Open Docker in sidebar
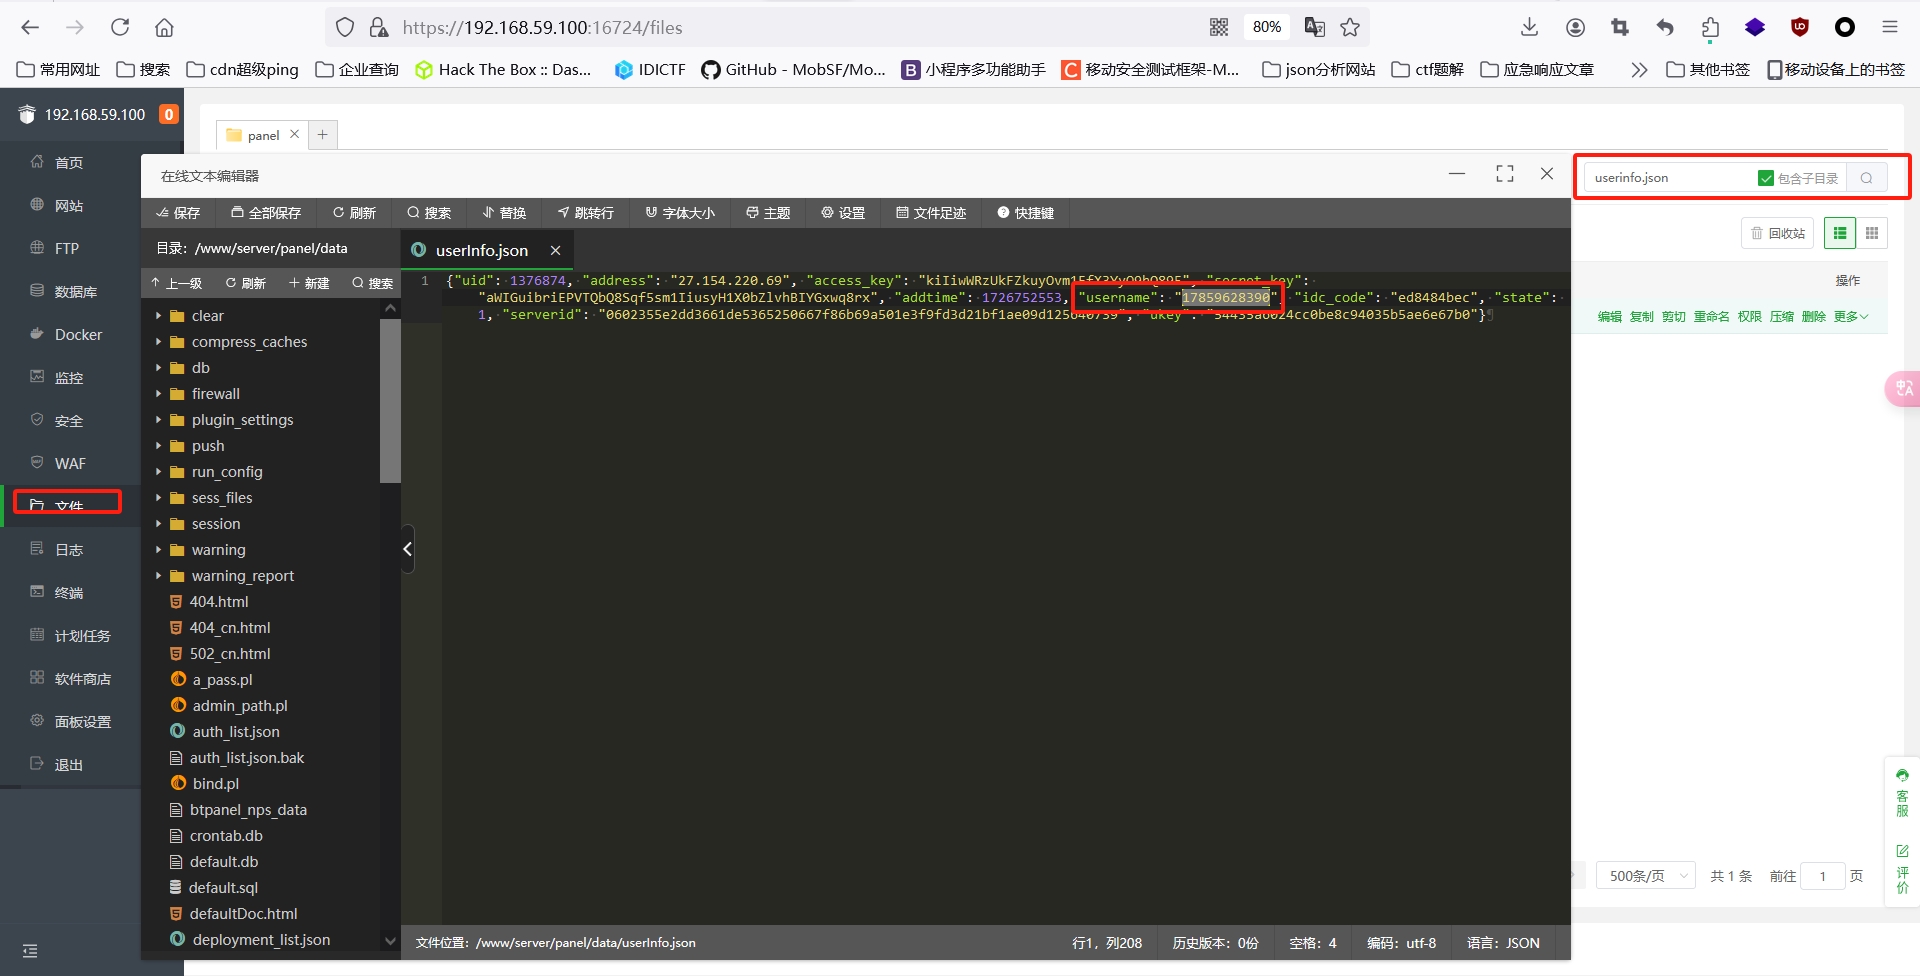 click(x=78, y=334)
